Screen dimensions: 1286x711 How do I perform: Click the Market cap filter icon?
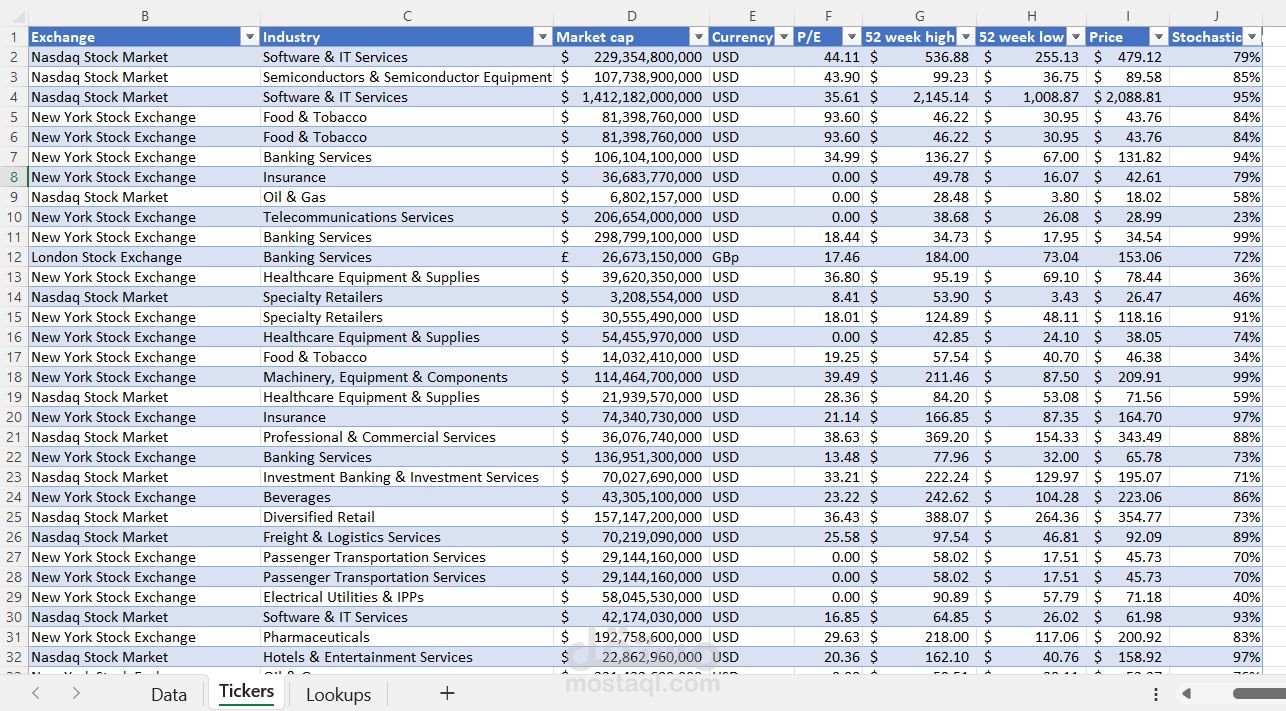(697, 36)
